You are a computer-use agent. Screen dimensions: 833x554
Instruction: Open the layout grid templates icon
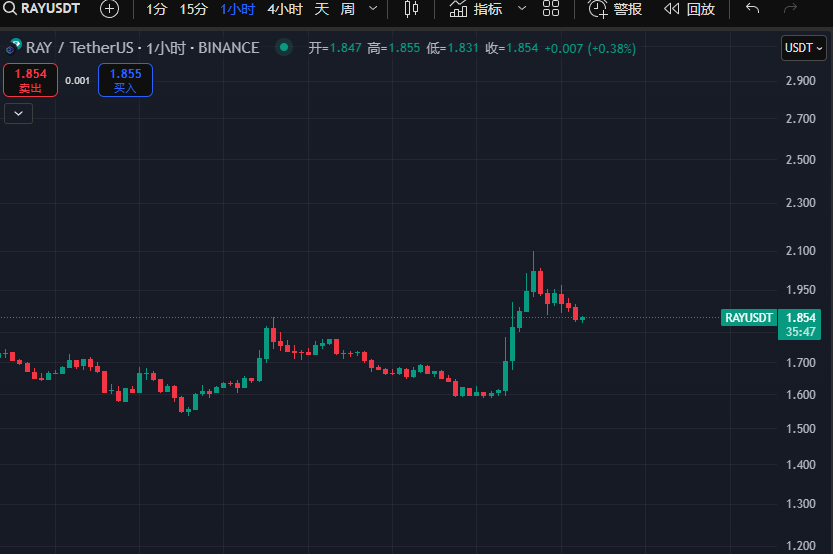click(x=551, y=9)
